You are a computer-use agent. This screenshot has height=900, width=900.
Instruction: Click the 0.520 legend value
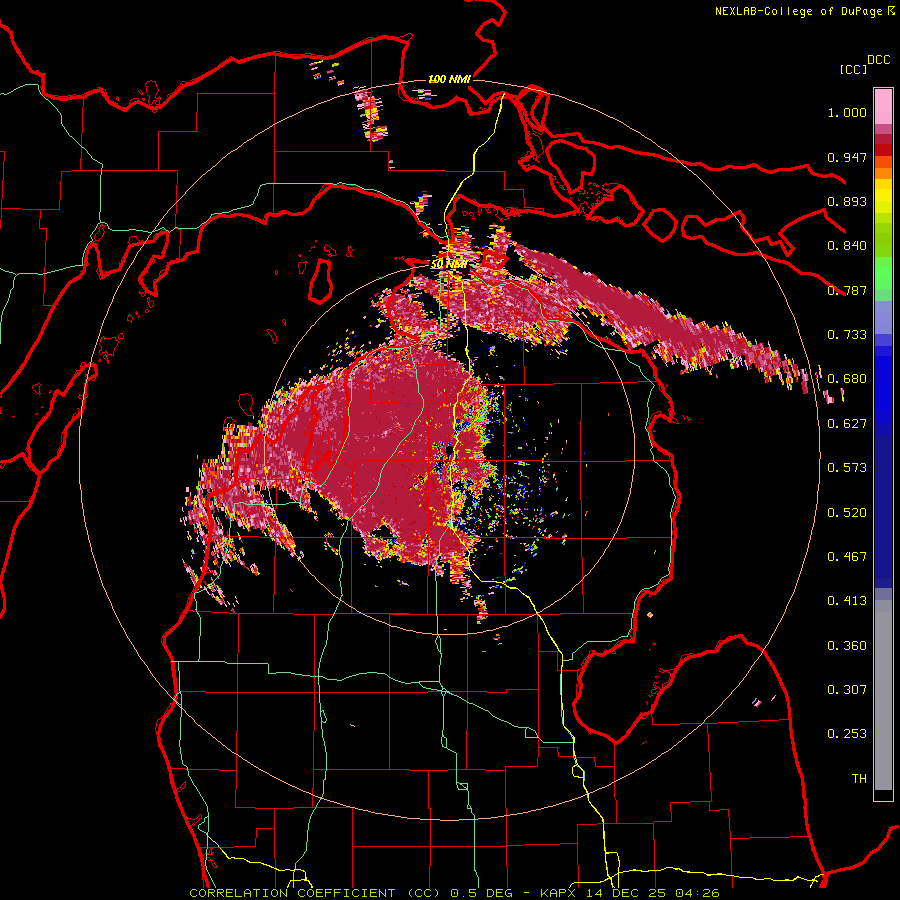click(x=847, y=513)
